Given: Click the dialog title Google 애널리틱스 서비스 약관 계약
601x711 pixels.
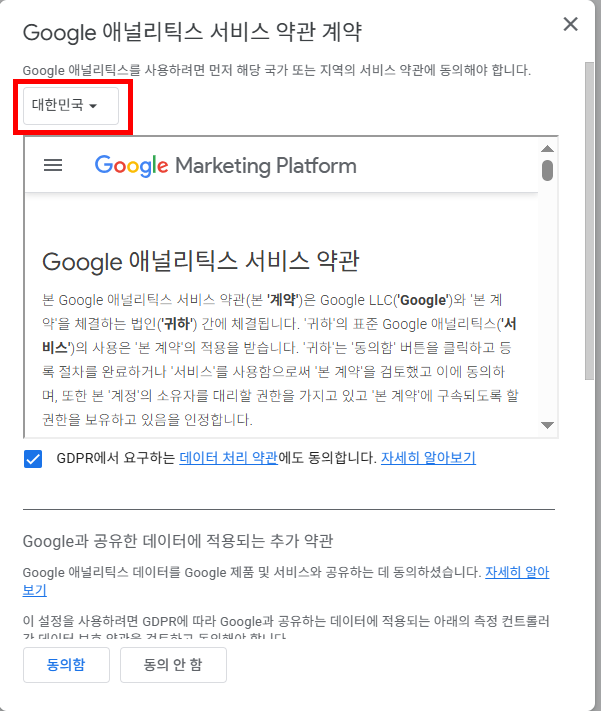Looking at the screenshot, I should click(192, 32).
